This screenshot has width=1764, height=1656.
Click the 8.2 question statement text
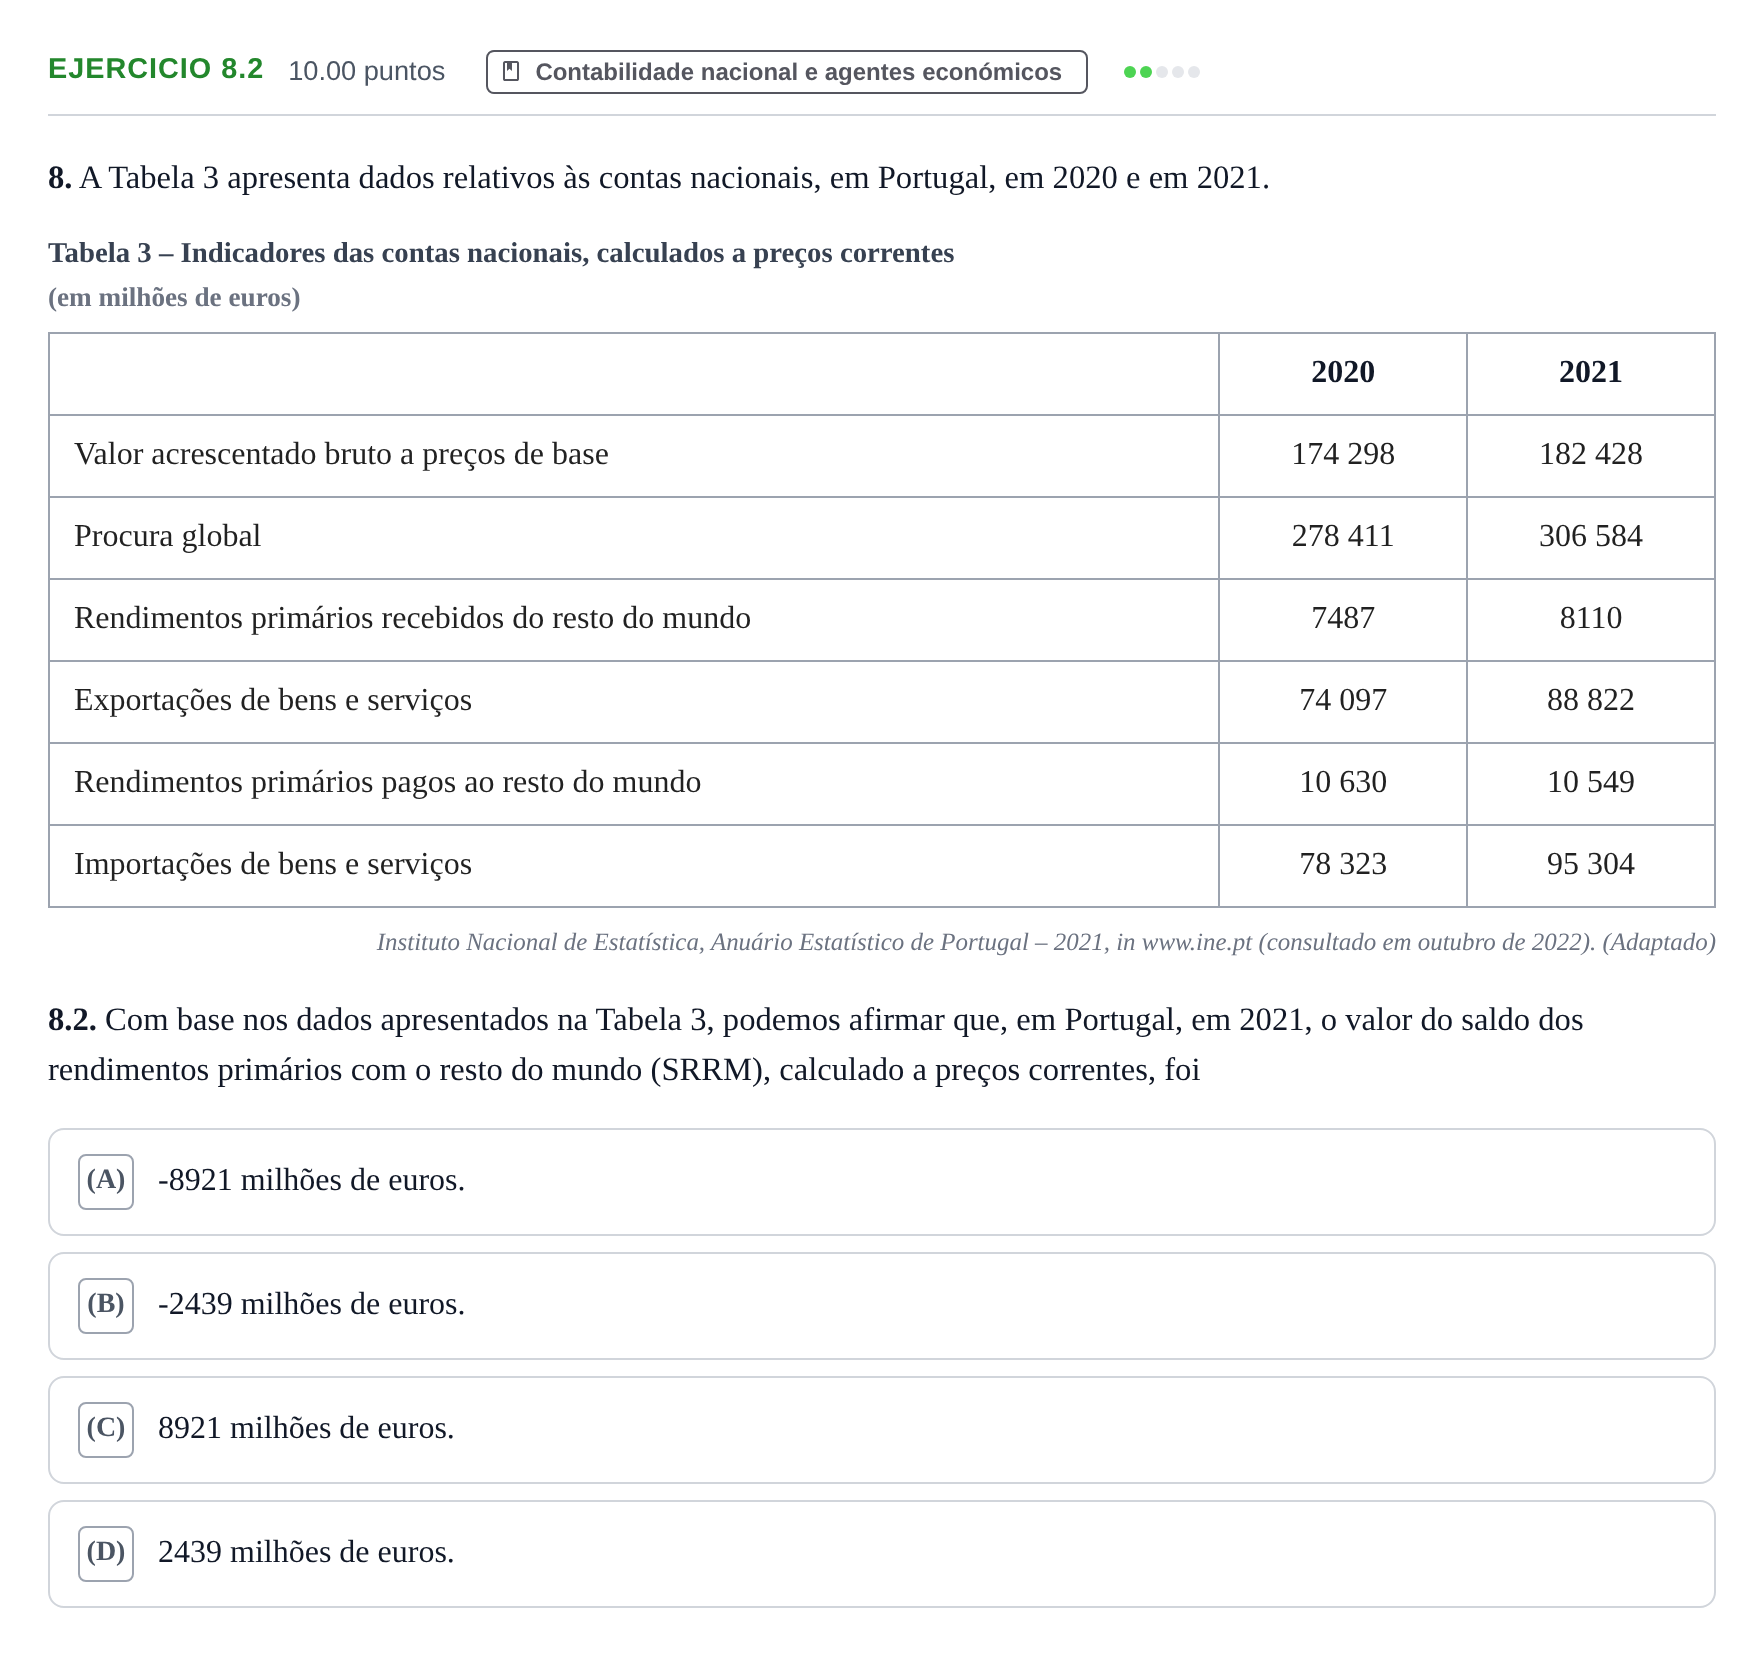(x=816, y=1045)
